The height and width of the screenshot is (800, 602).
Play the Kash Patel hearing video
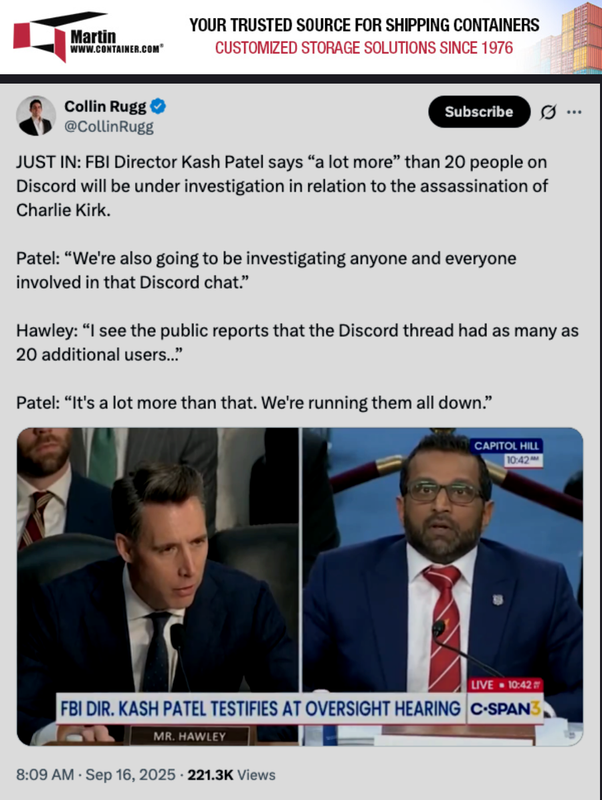coord(300,586)
